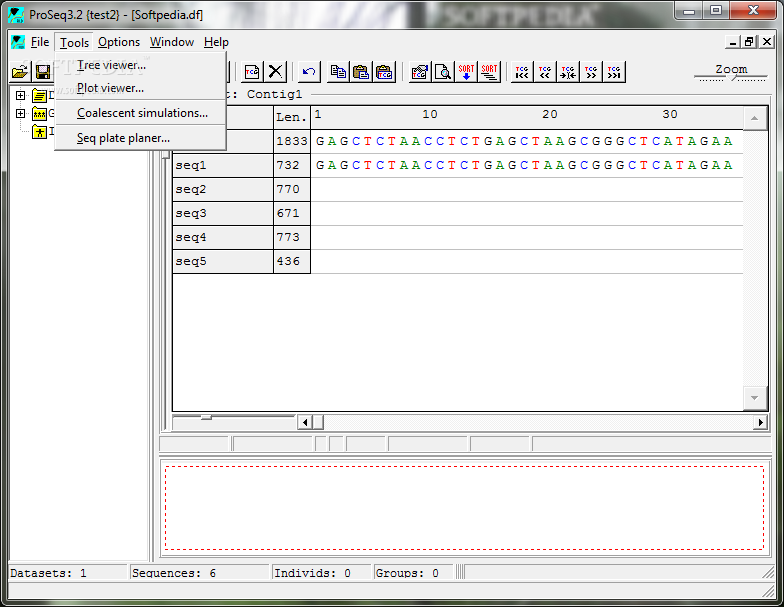Select the seq1 row name
Screen dimensions: 784x607
[x=223, y=166]
